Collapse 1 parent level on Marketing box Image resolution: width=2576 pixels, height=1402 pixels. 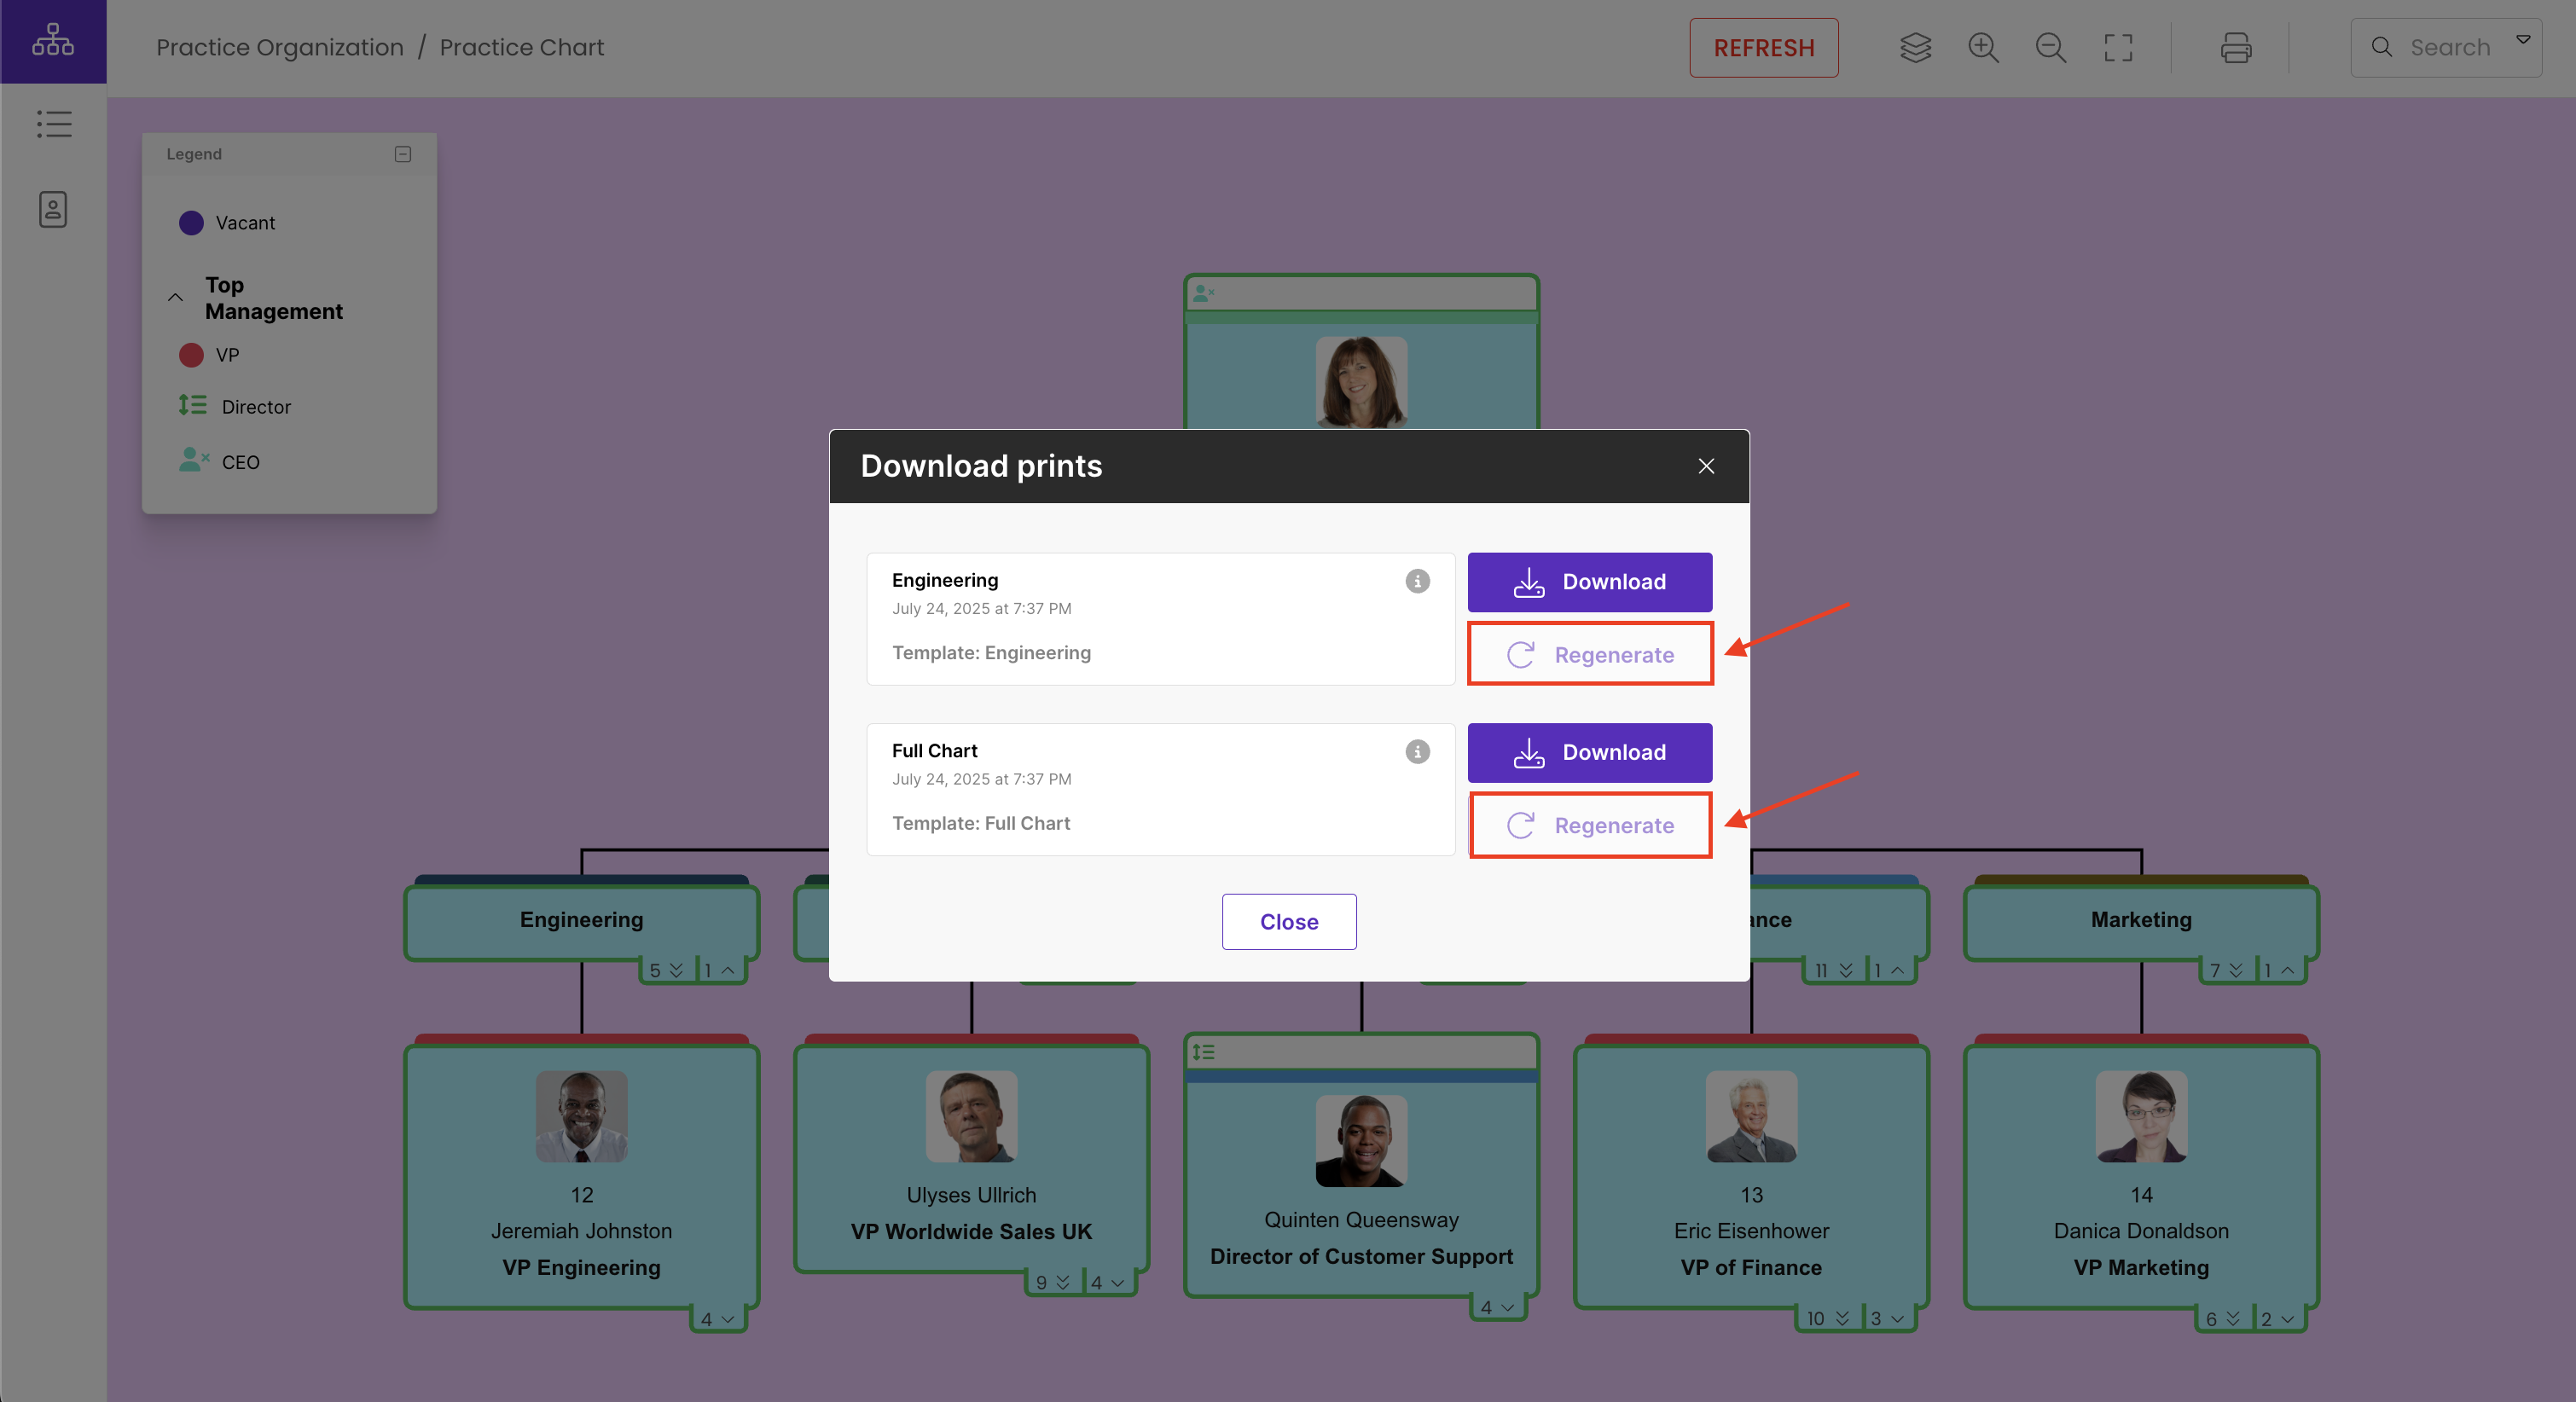[x=2280, y=970]
